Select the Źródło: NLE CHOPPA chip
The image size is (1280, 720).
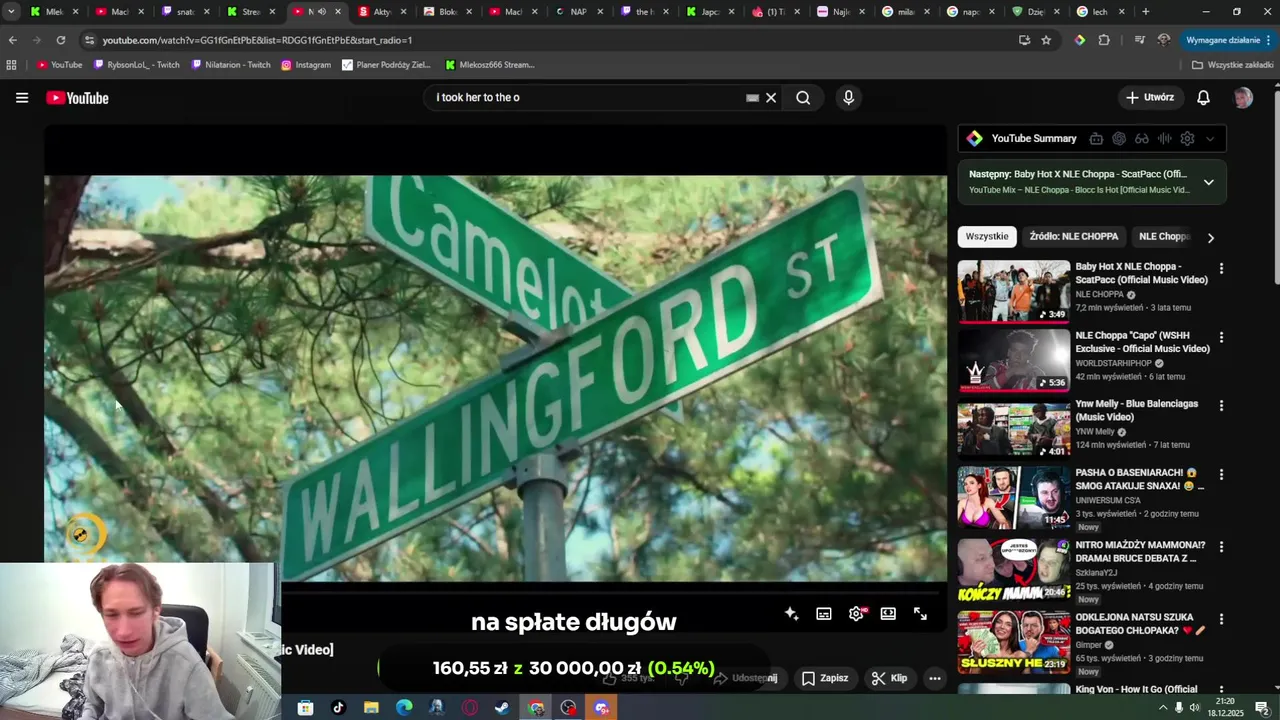coord(1074,237)
